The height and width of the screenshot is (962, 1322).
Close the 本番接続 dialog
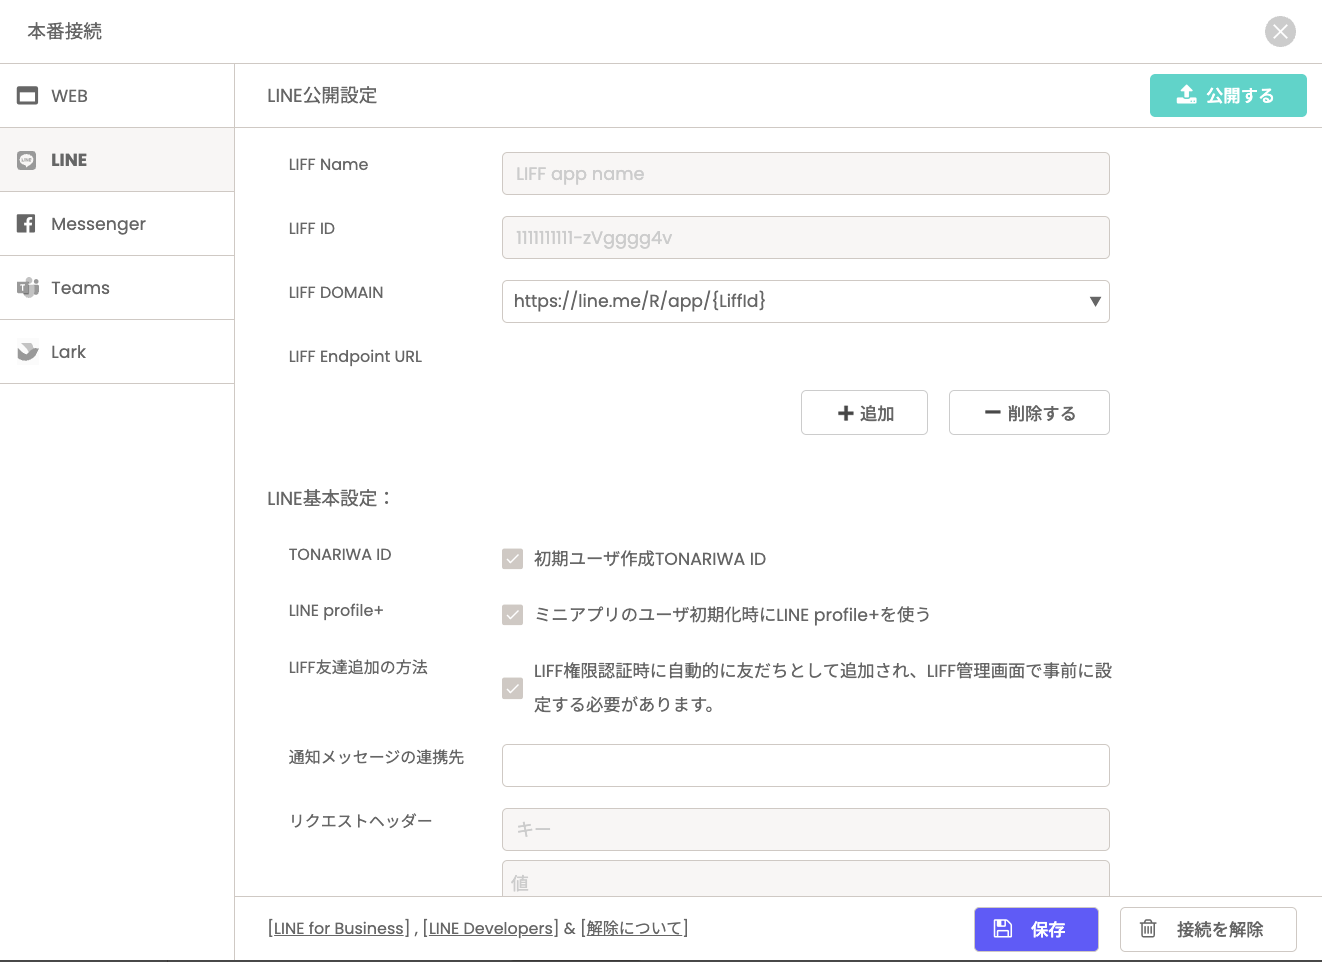[1280, 31]
